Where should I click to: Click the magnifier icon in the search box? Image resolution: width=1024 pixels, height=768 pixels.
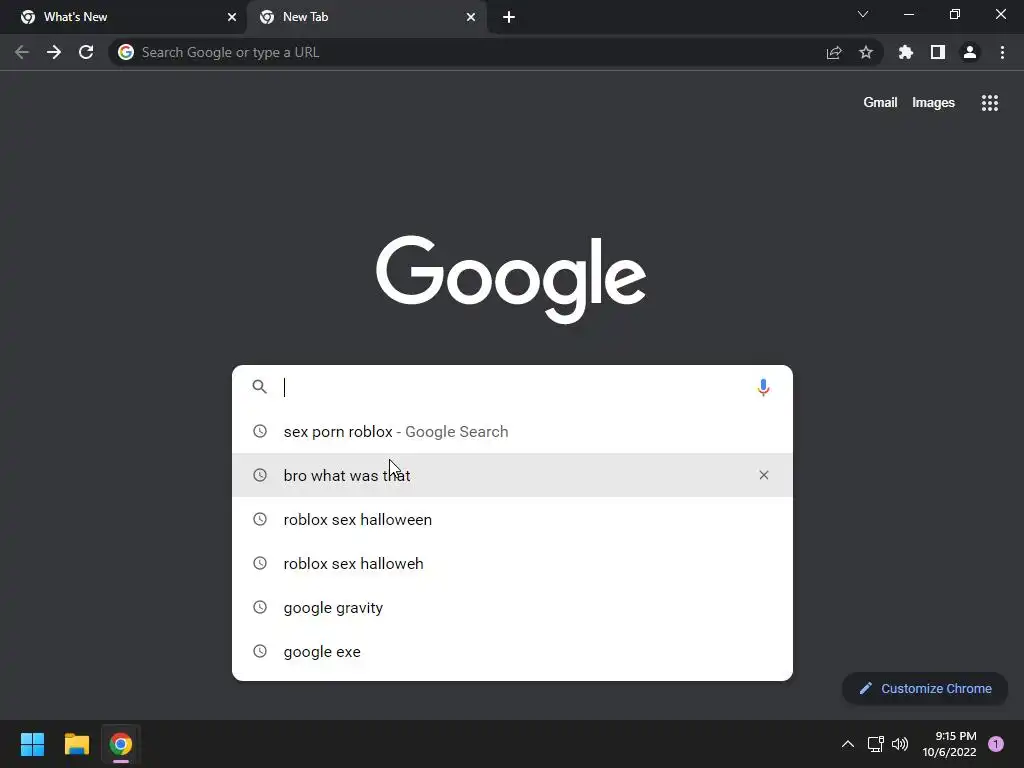tap(259, 387)
